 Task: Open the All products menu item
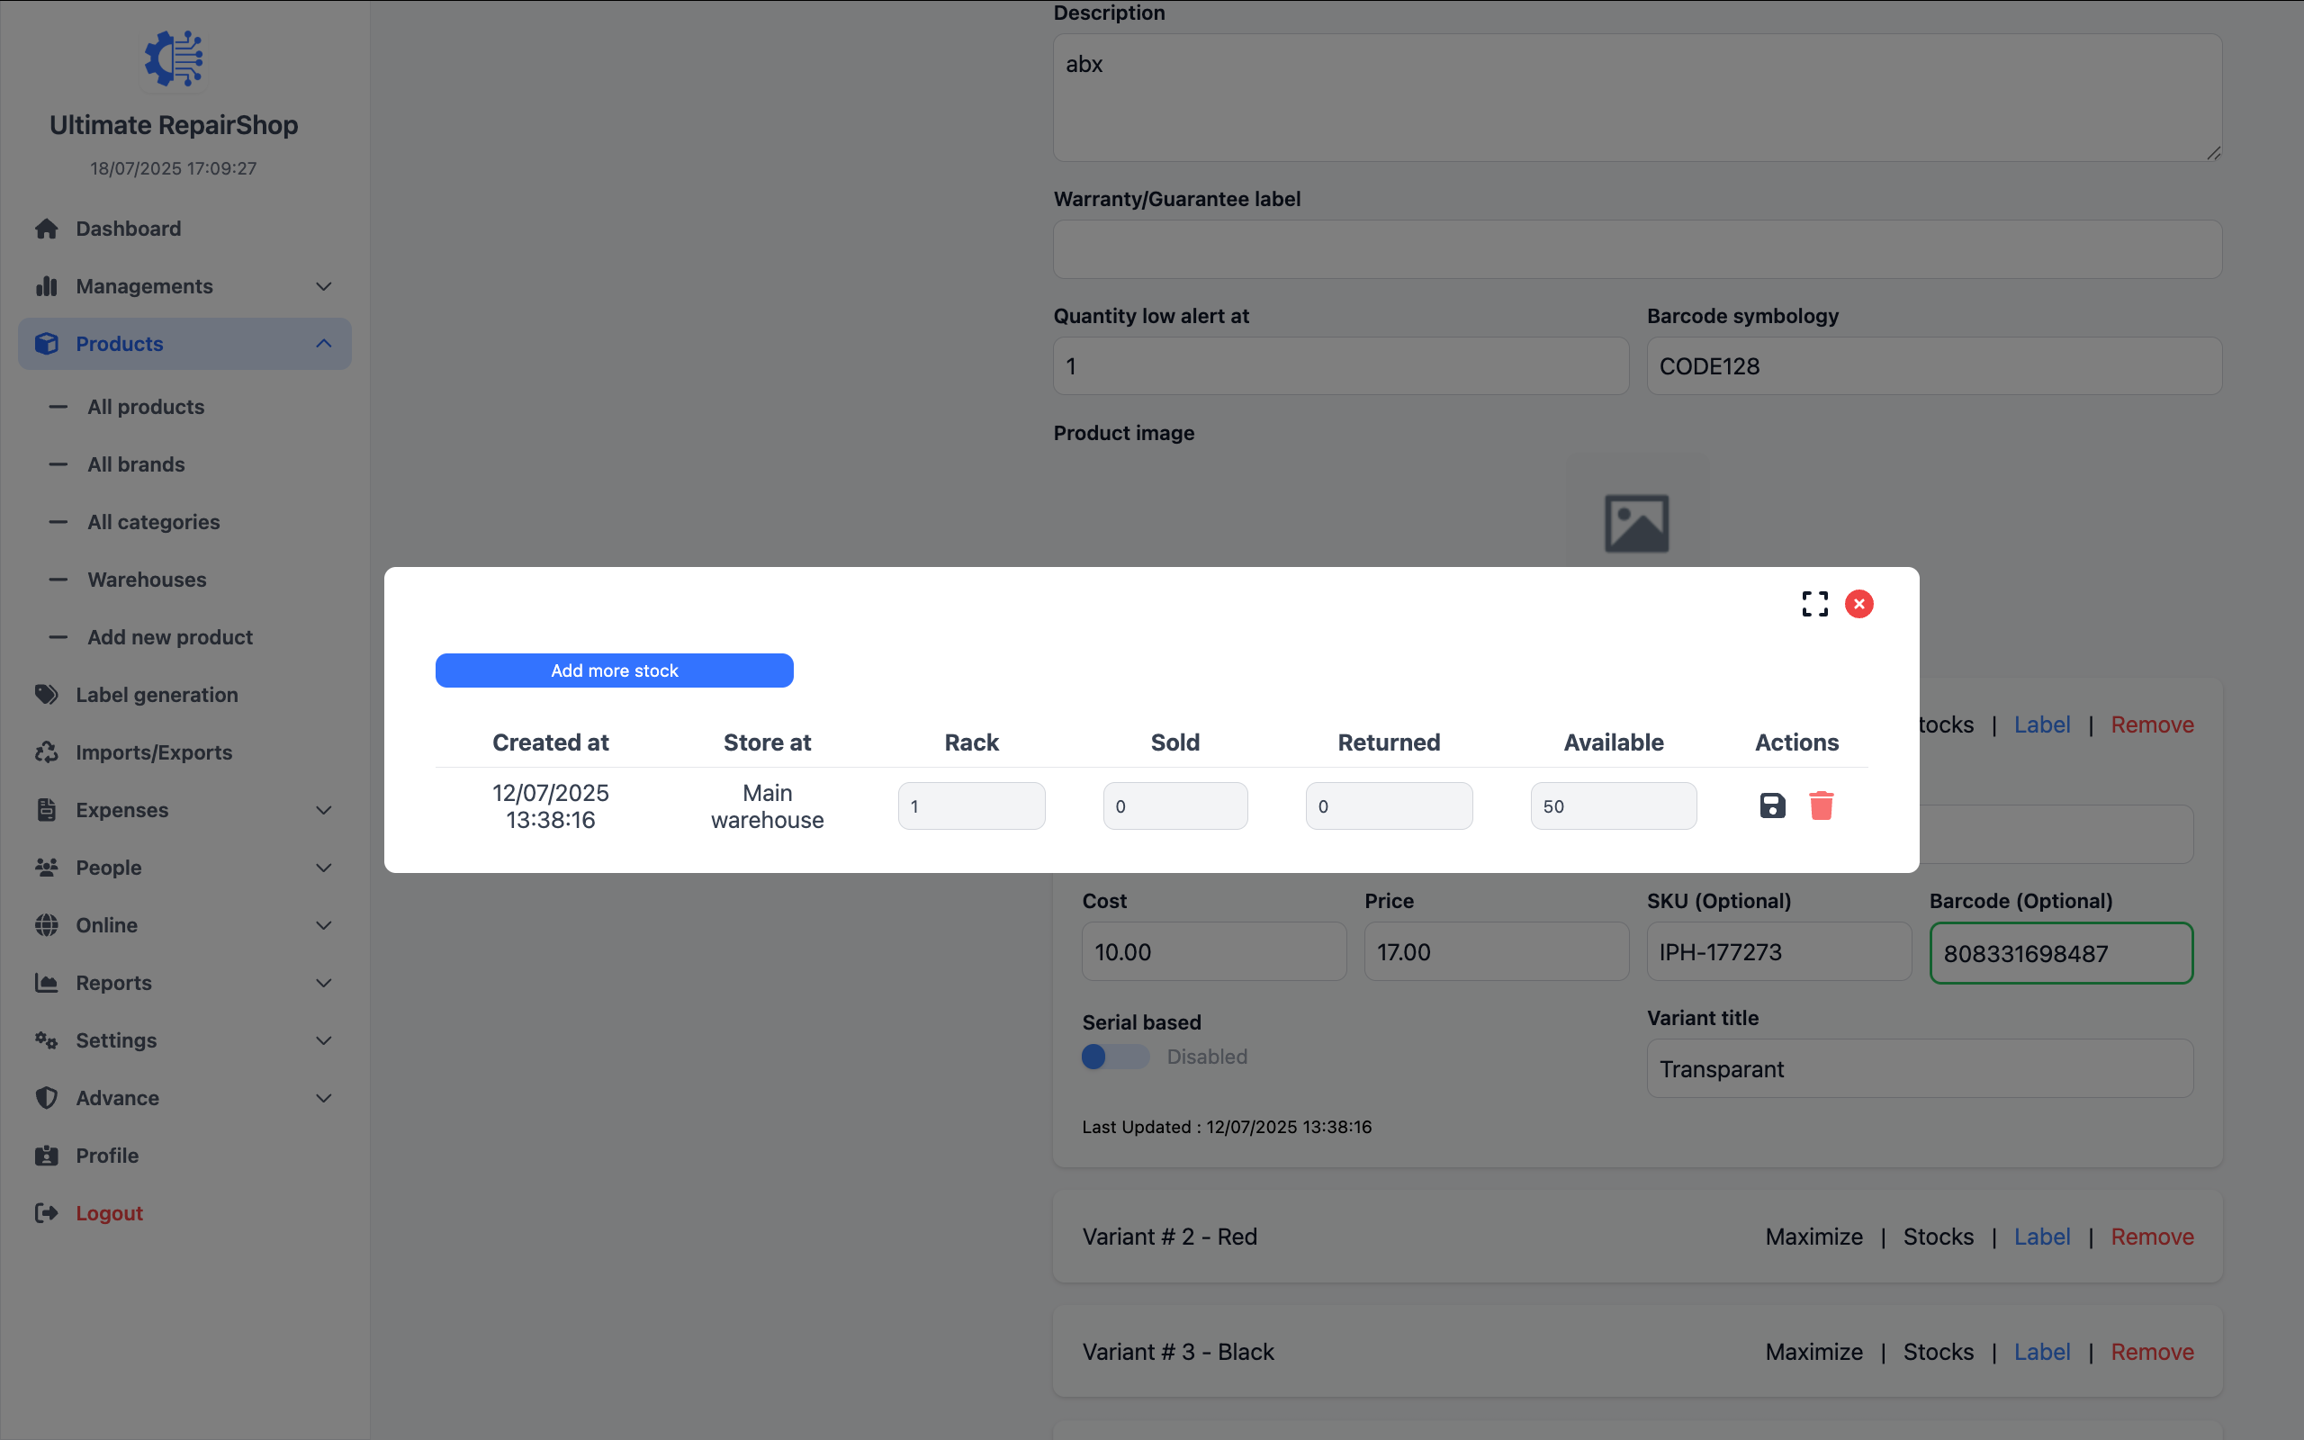(146, 407)
